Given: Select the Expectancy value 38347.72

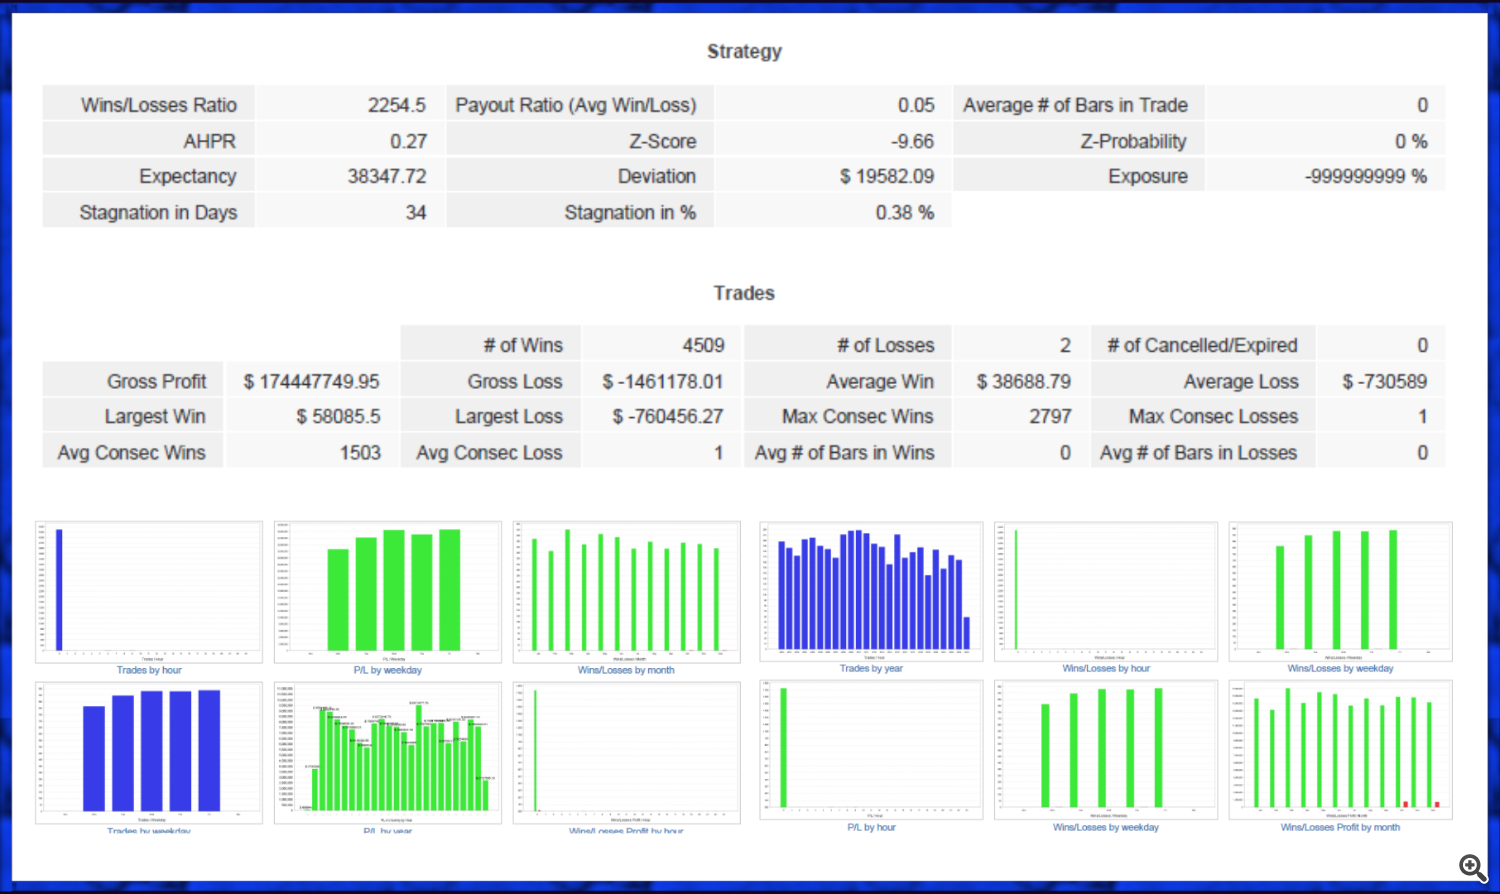Looking at the screenshot, I should (387, 176).
